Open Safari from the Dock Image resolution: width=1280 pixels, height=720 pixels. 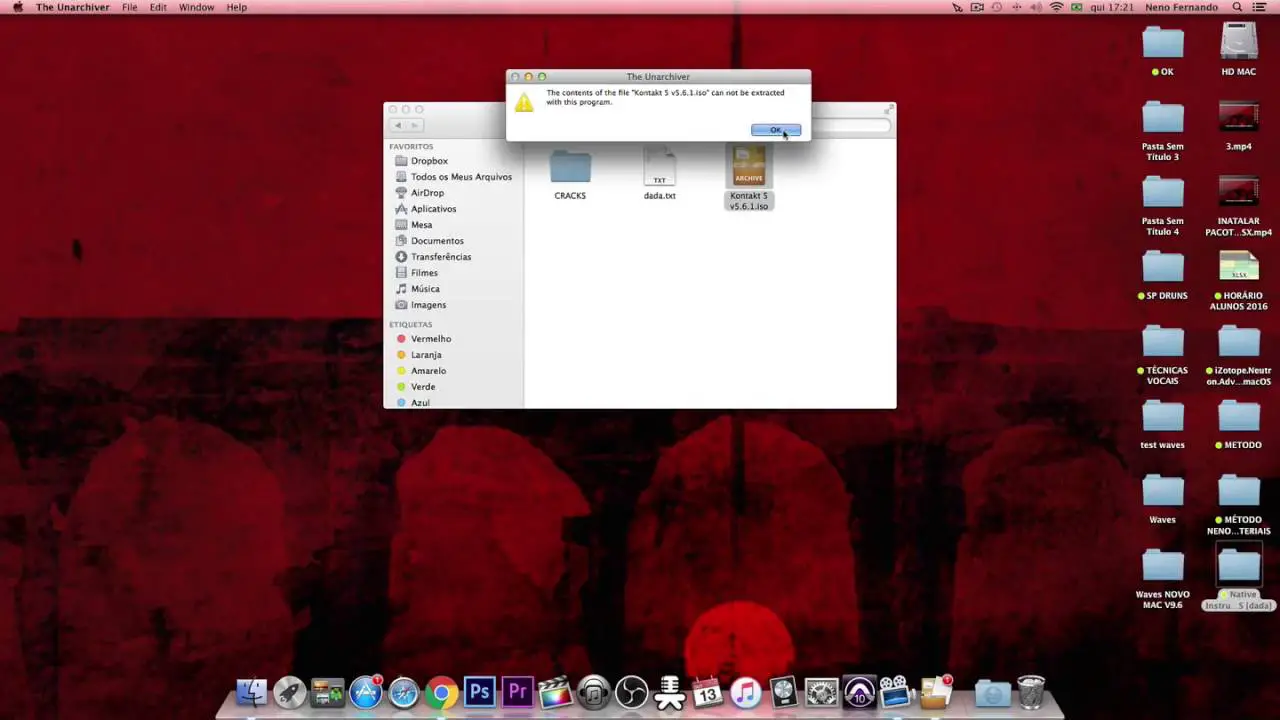tap(403, 692)
